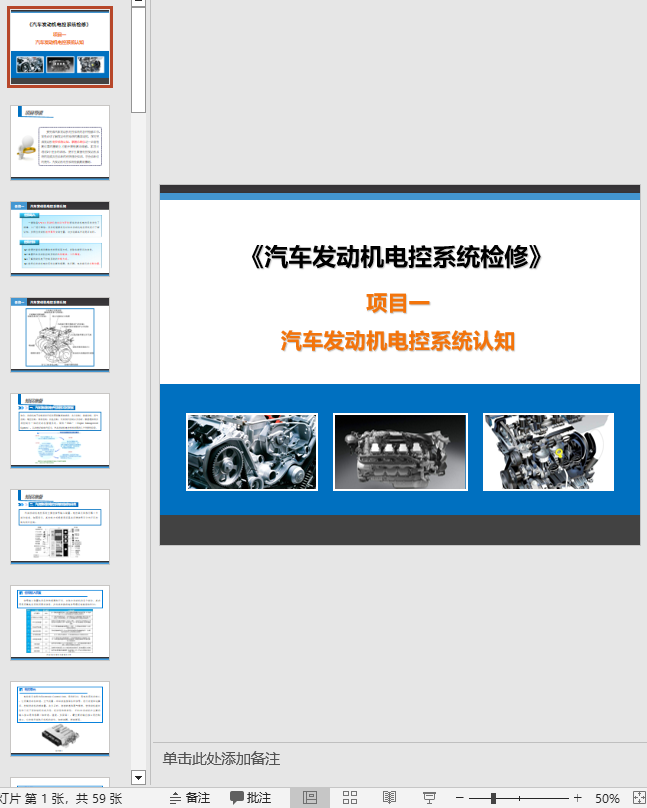Click the subtitle 汽车发动机电控系统认知
Screen dimensions: 647x808
[398, 341]
